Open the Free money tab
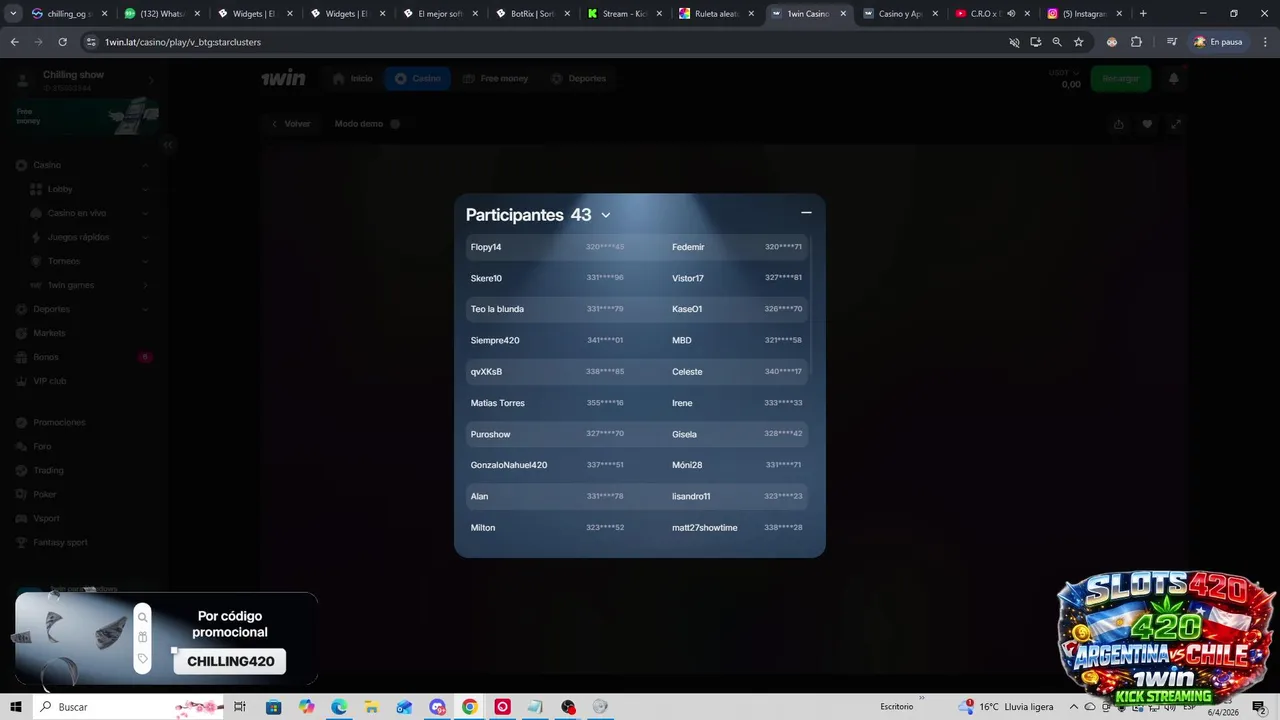Screen dimensions: 1280x720 point(496,78)
